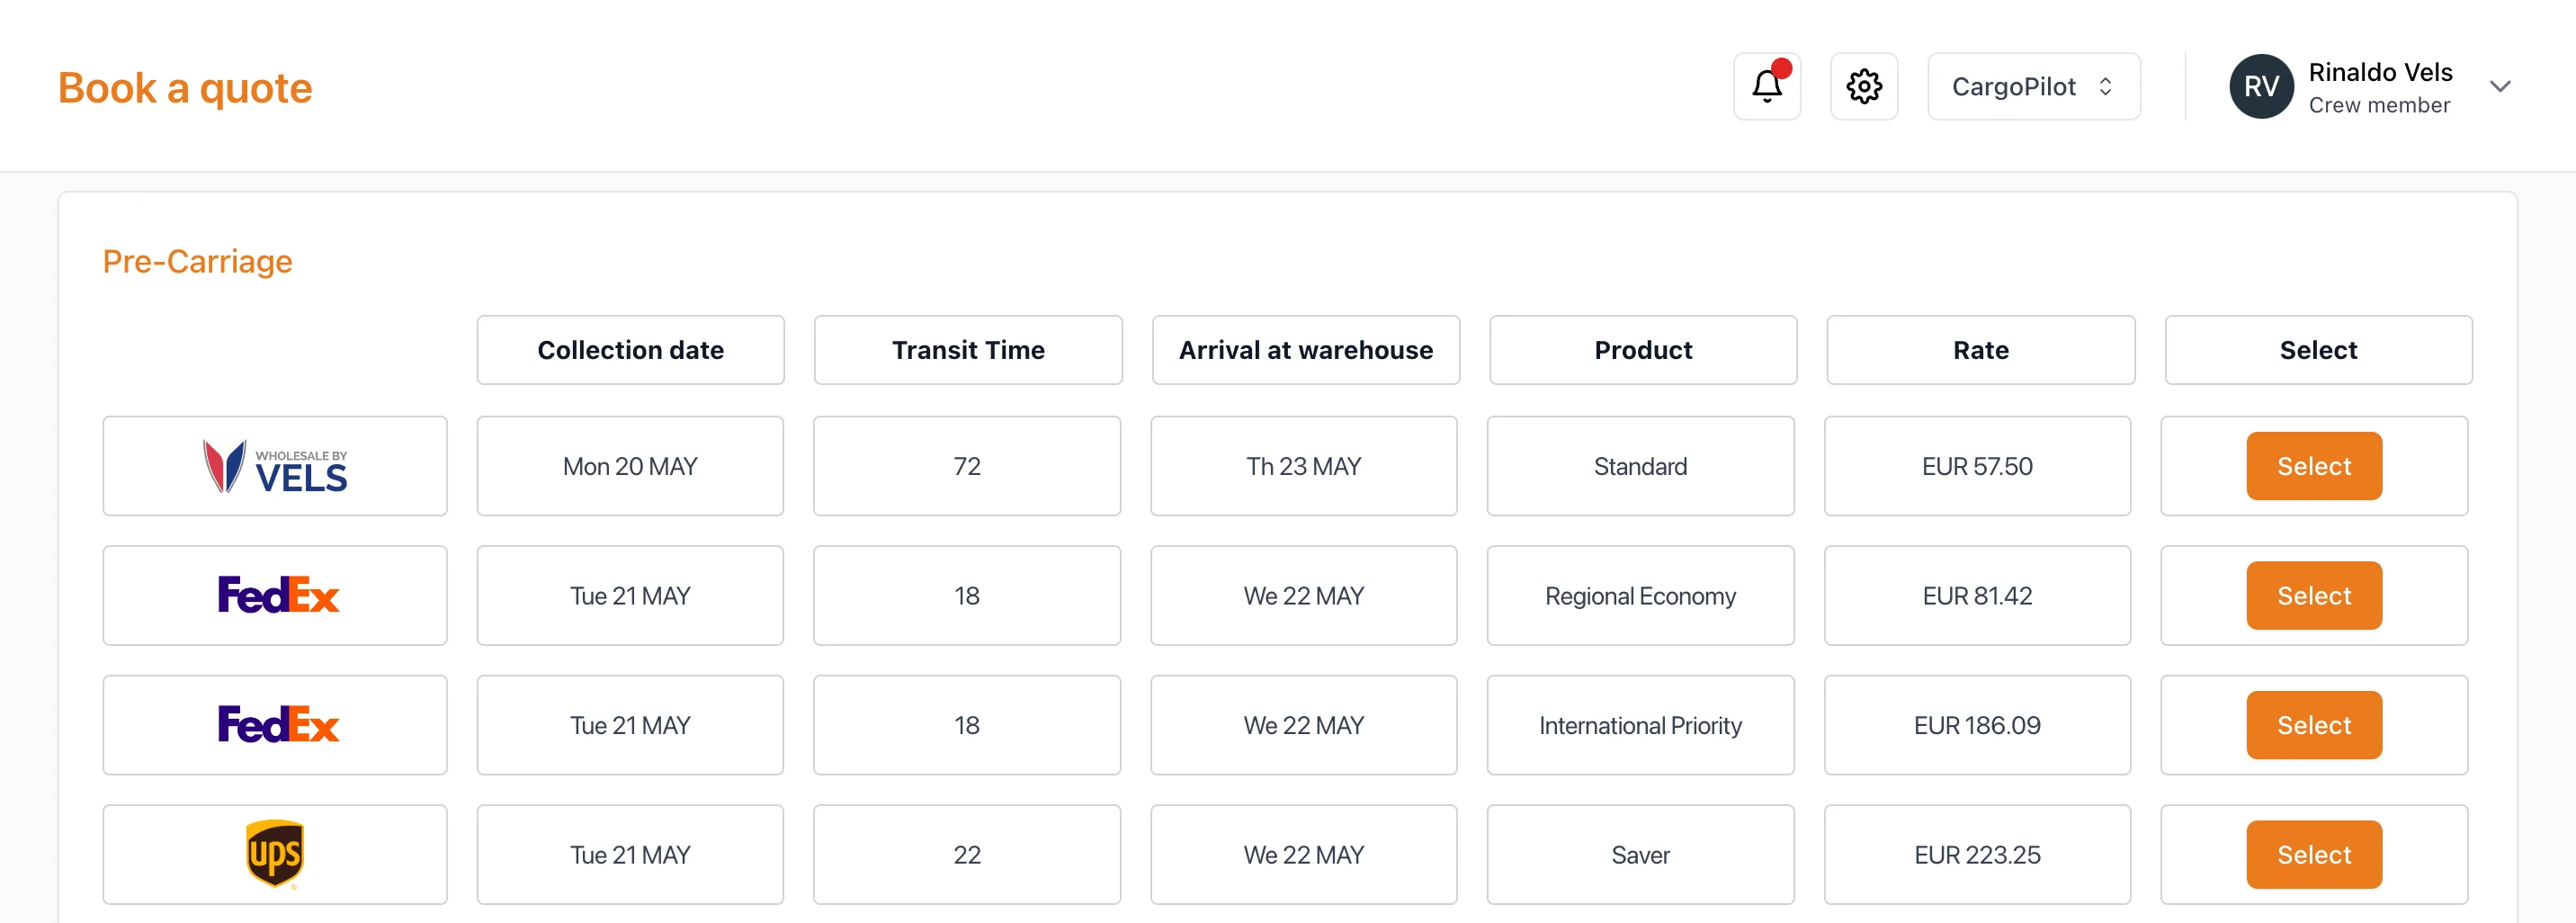Open the CargoPilot workspace dropdown
Screen dimensions: 2576x923
(x=2033, y=87)
